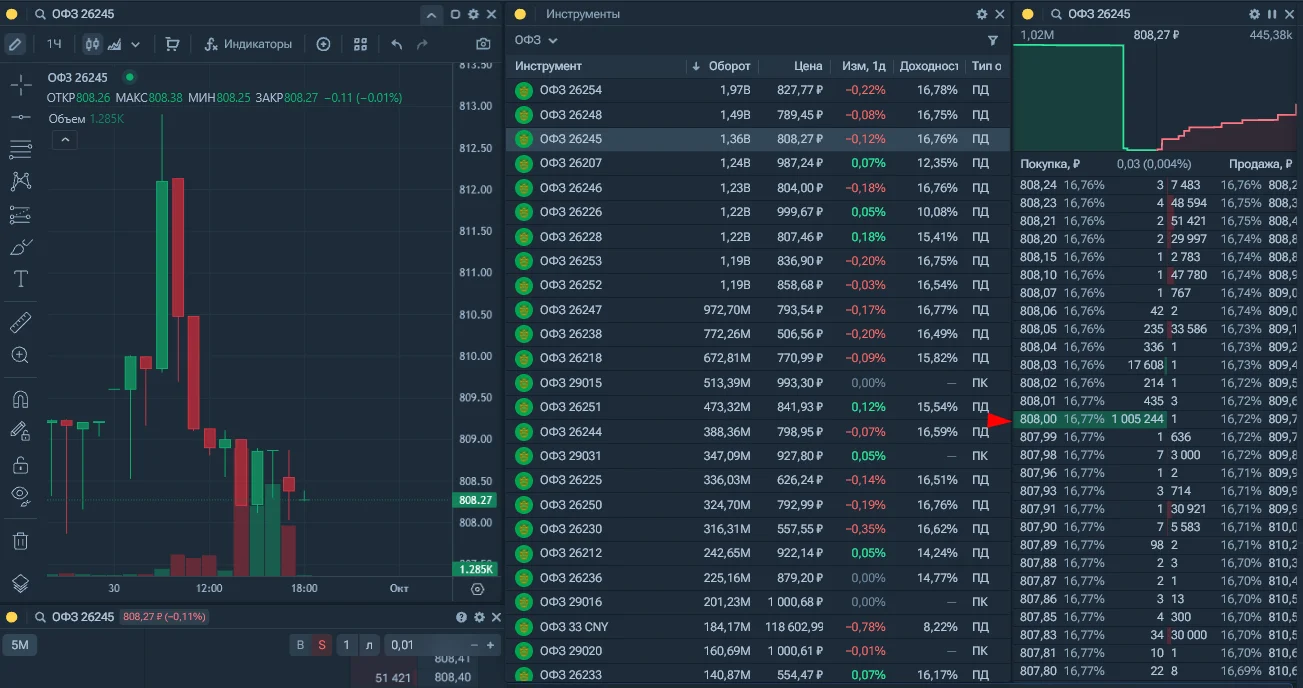Image resolution: width=1303 pixels, height=688 pixels.
Task: Open the 1Ч timeframe selector
Action: (54, 44)
